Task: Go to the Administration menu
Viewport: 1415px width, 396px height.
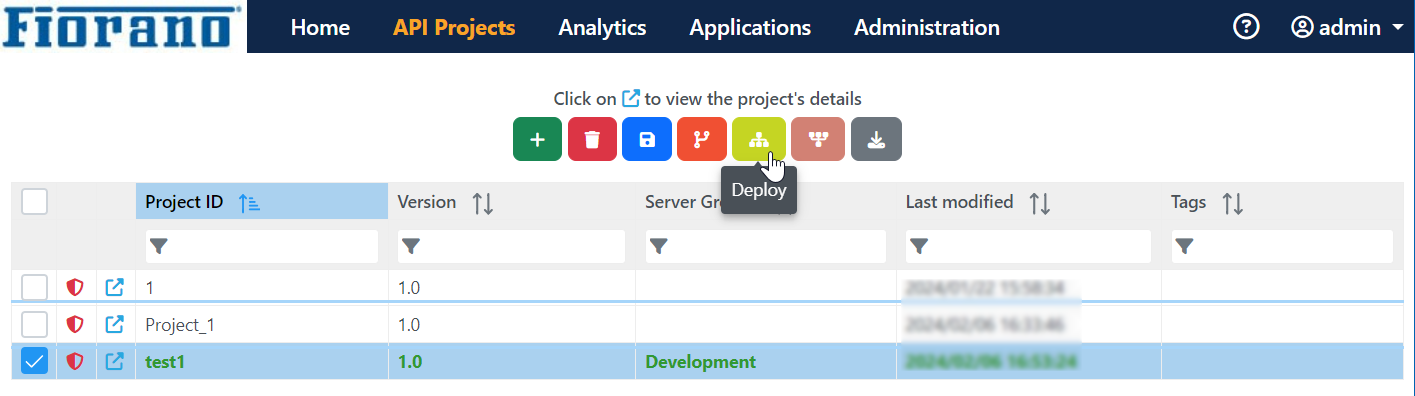Action: [x=927, y=27]
